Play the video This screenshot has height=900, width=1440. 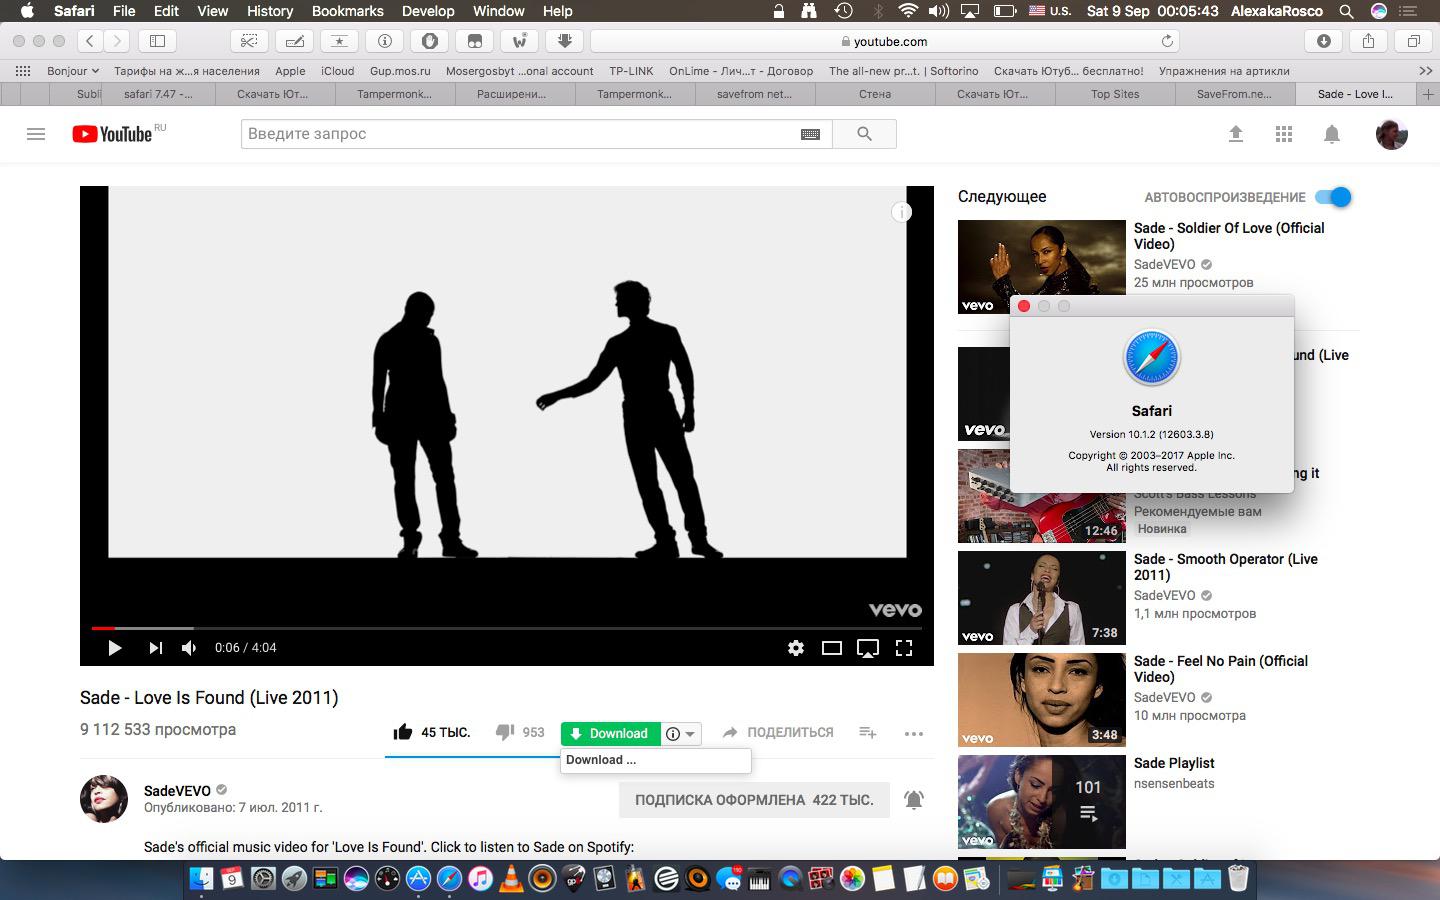114,648
